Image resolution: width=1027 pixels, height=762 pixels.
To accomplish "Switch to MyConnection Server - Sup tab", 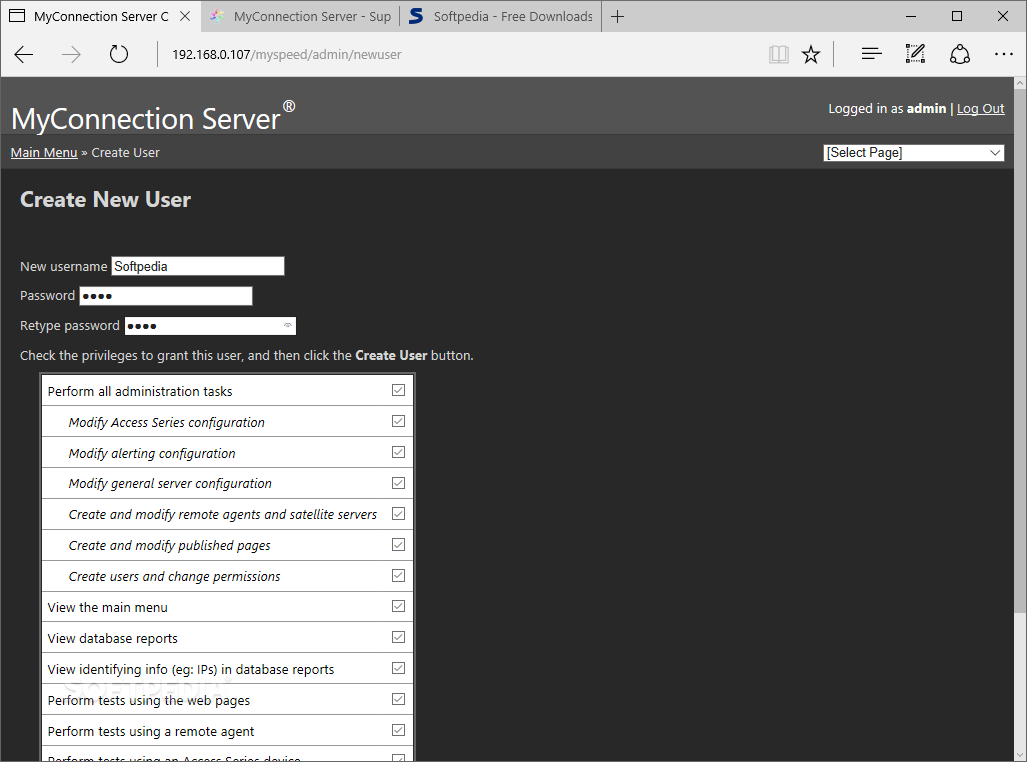I will point(301,16).
